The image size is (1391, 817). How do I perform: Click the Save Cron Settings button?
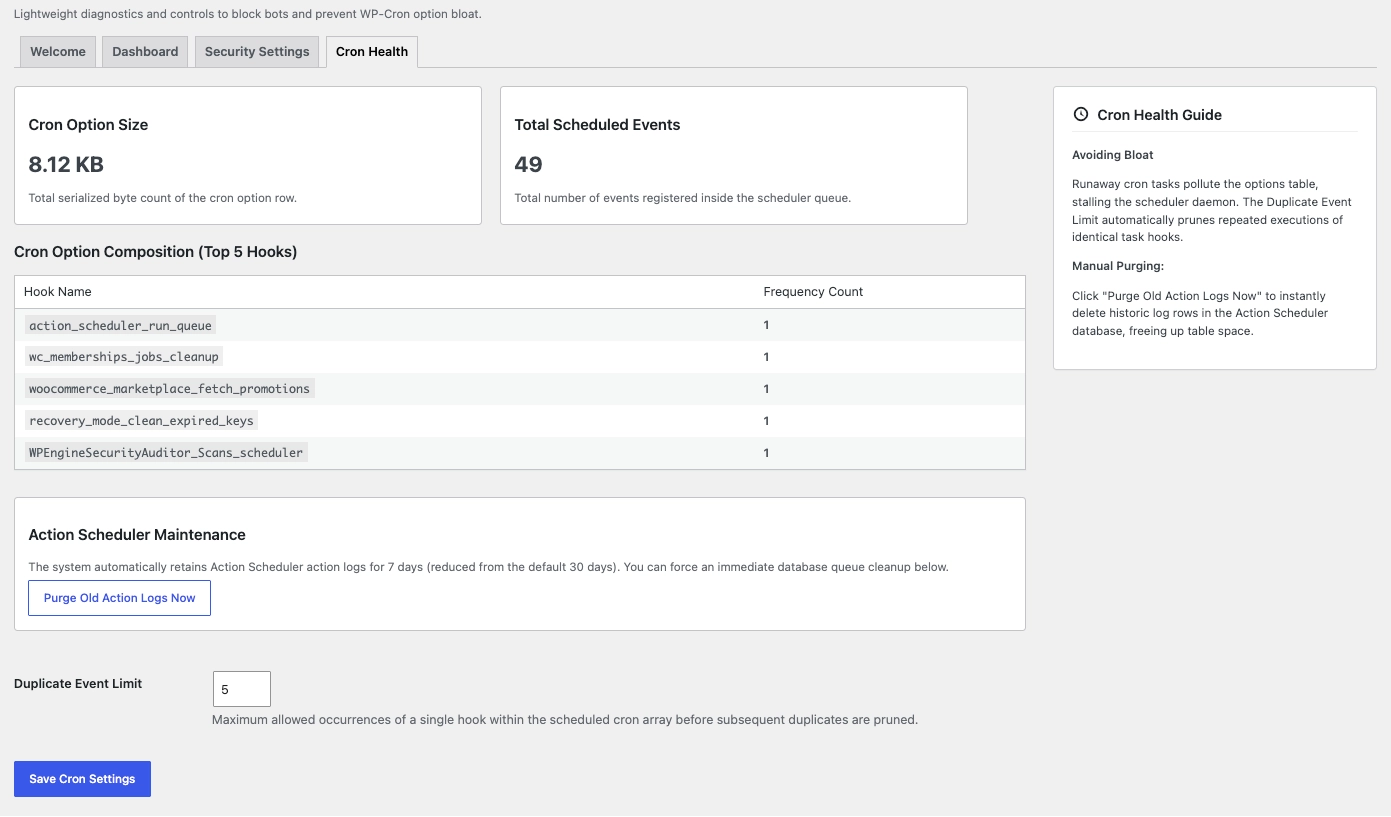coord(82,779)
